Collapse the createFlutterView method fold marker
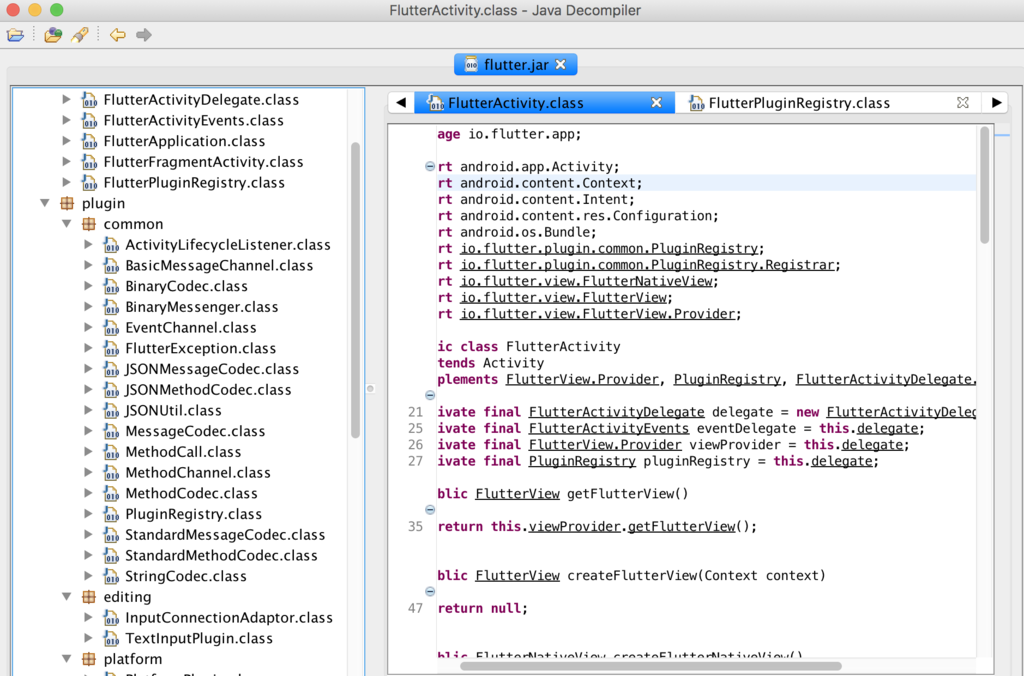This screenshot has width=1024, height=676. (430, 591)
